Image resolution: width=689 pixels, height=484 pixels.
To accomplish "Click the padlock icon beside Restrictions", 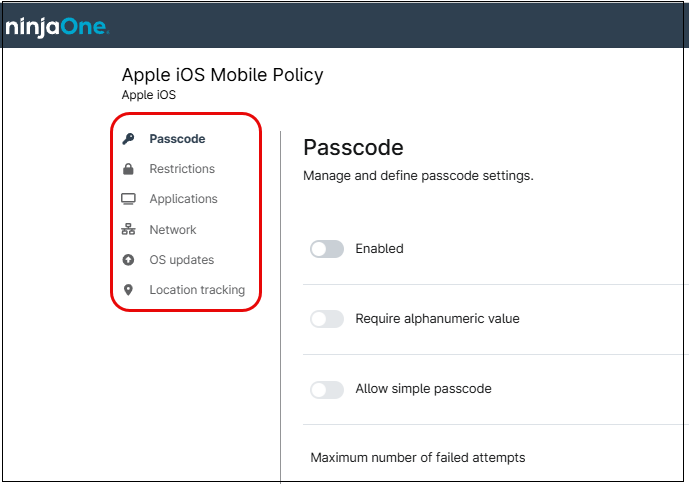I will 128,169.
